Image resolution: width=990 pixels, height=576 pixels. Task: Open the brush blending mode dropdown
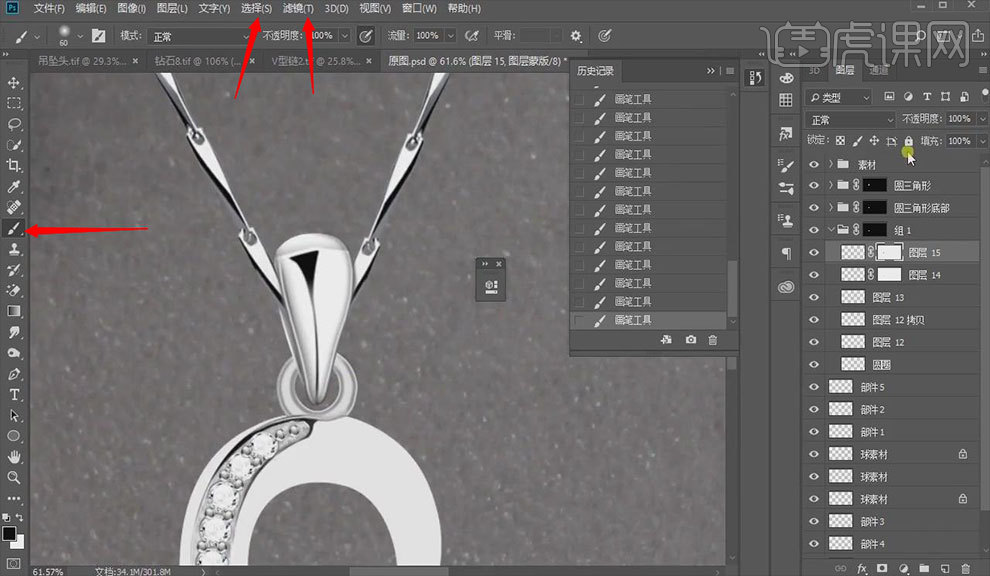point(198,36)
